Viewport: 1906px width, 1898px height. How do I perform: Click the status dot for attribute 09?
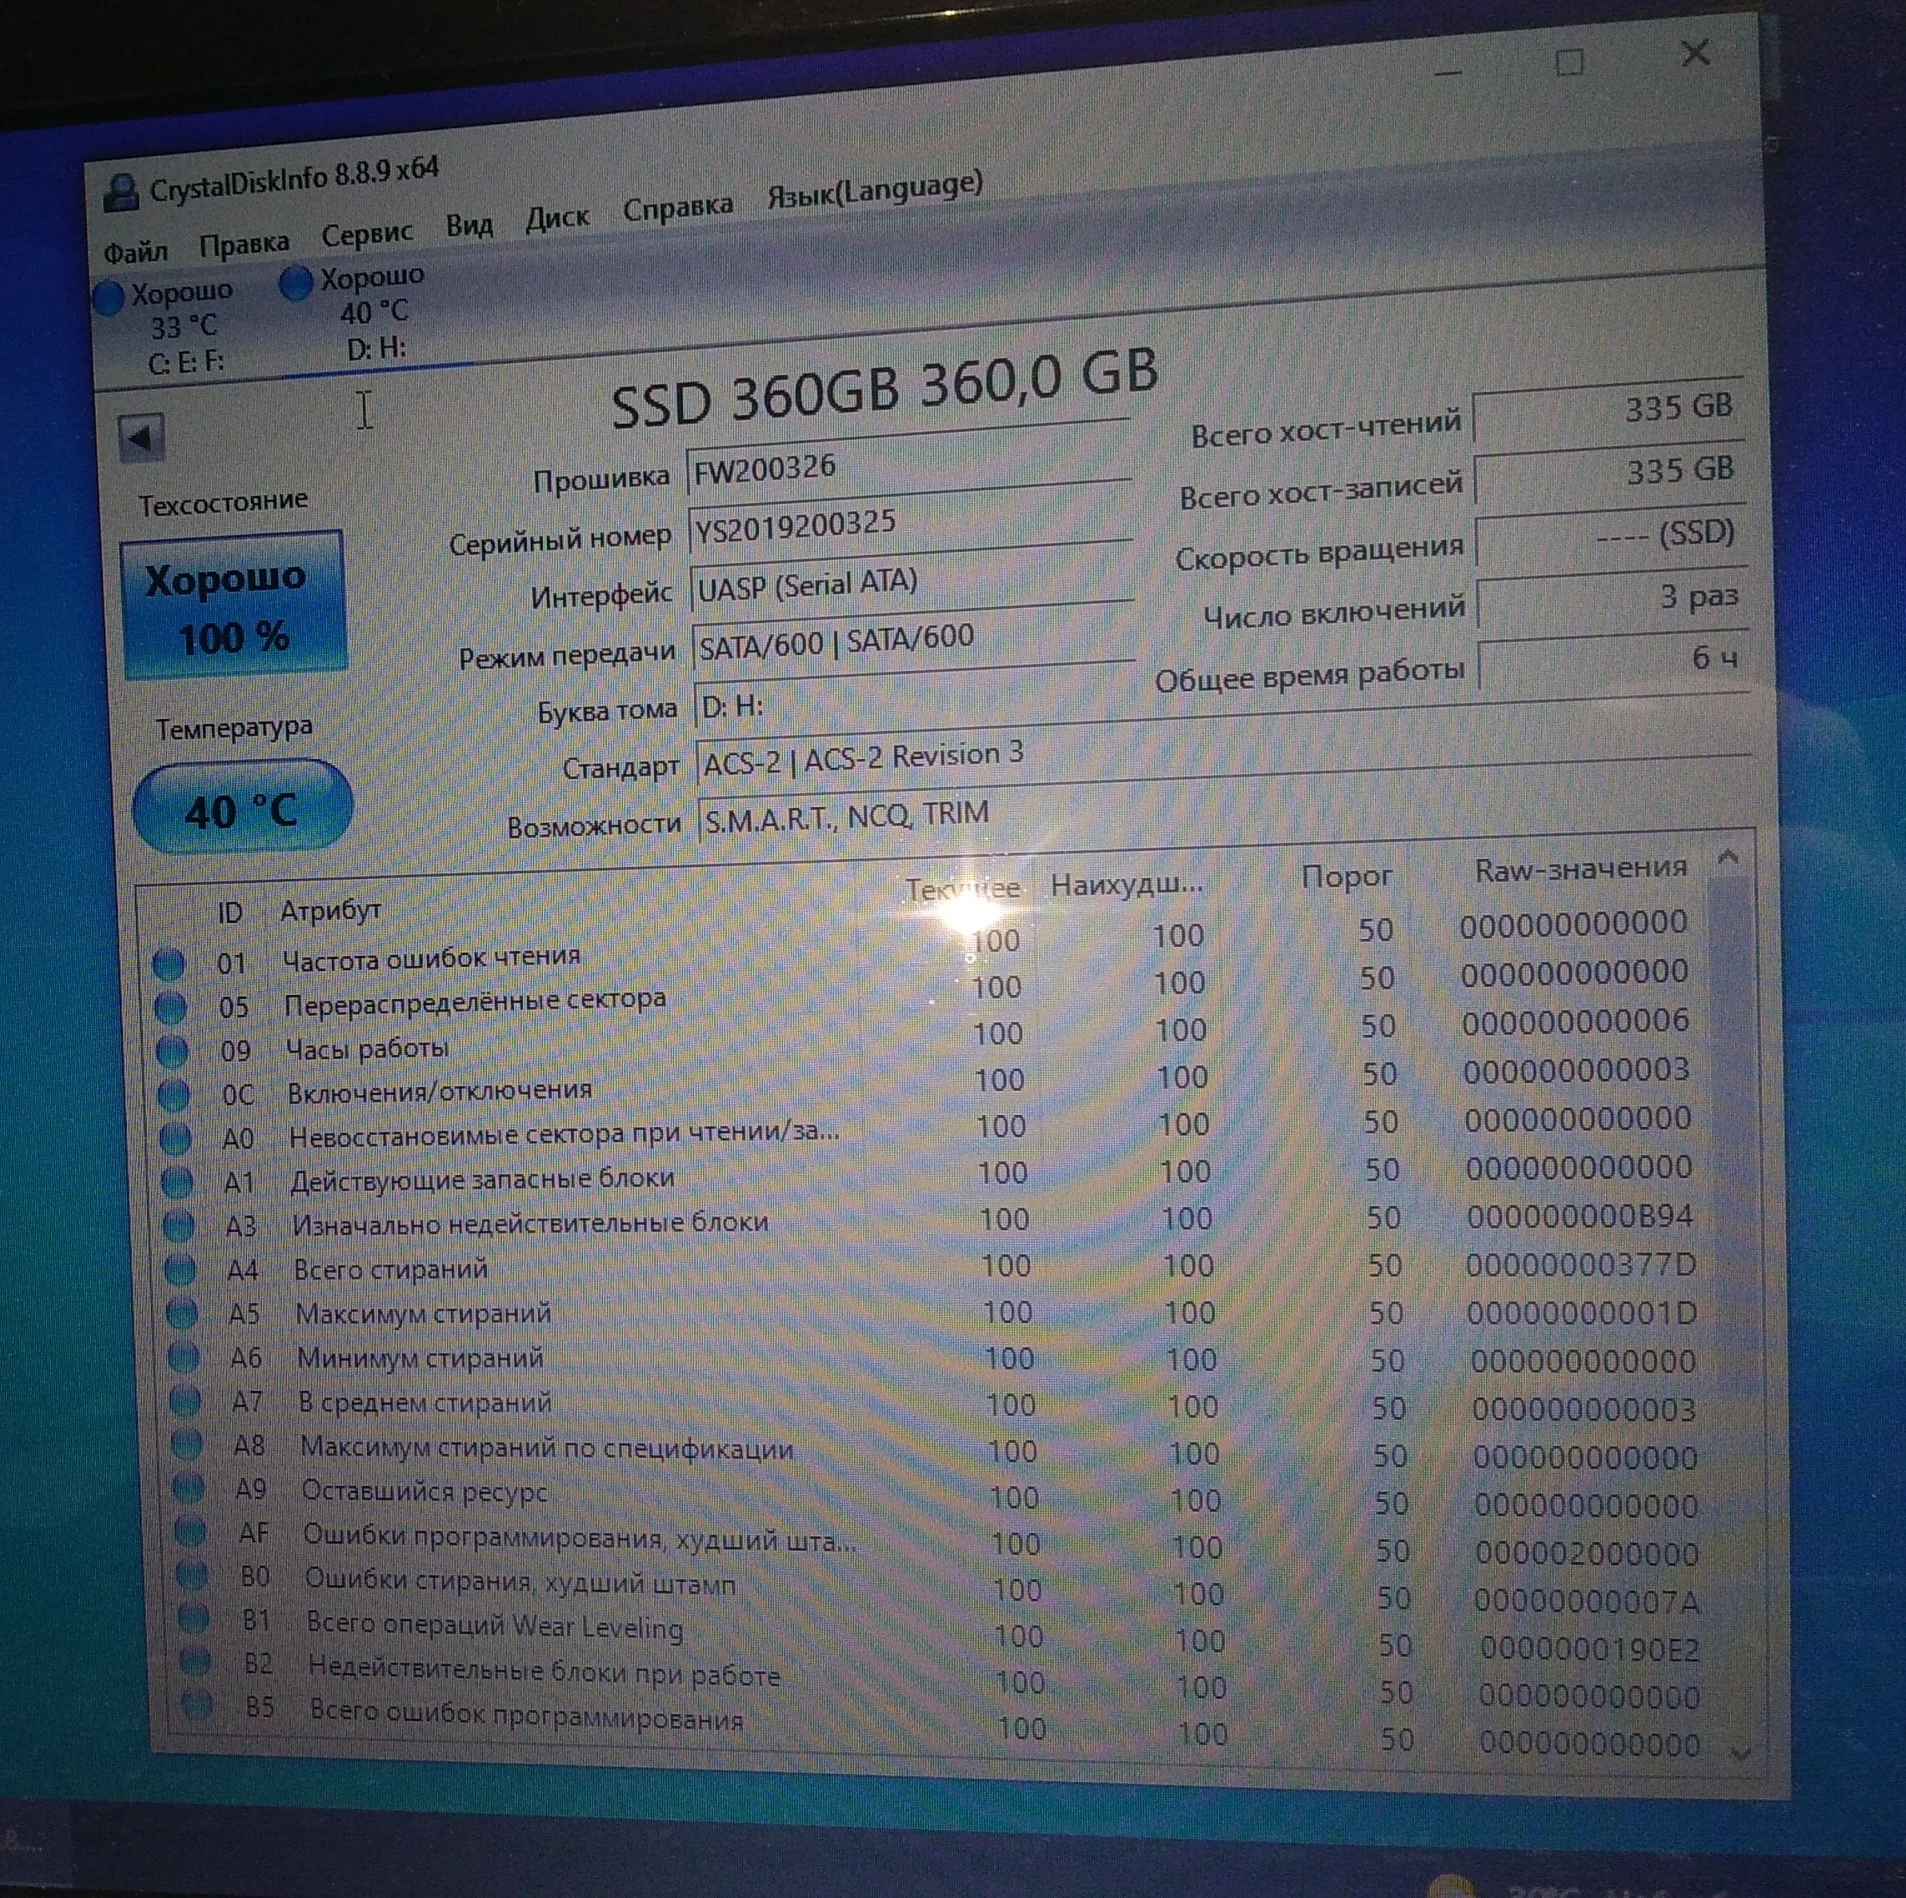click(173, 1051)
